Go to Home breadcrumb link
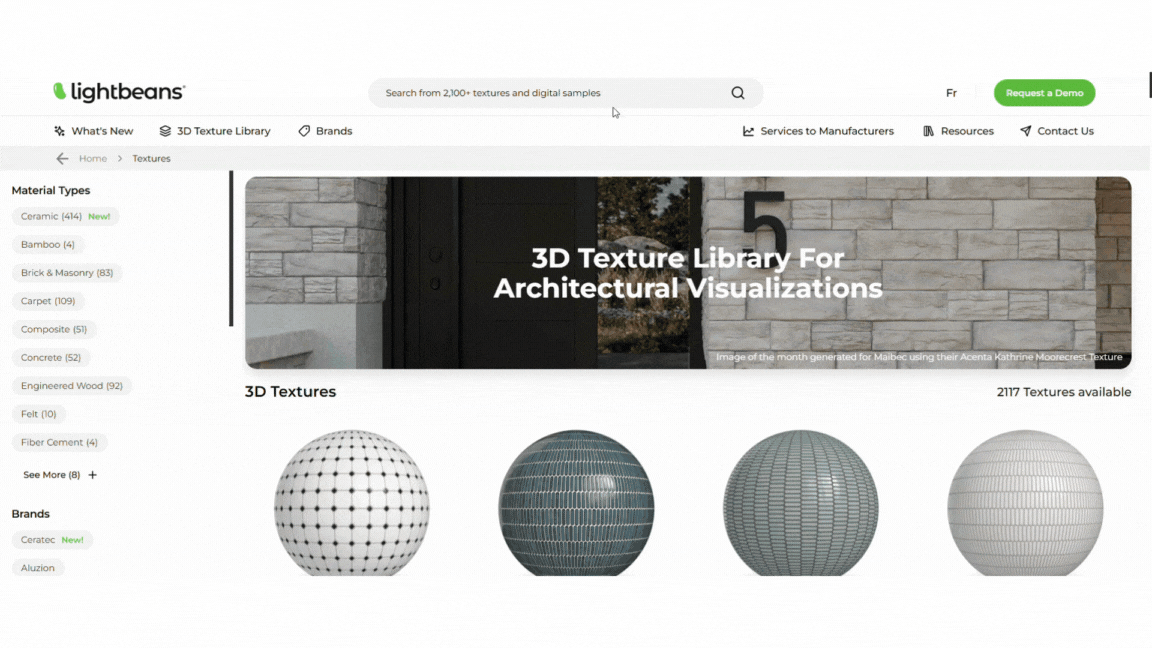This screenshot has width=1152, height=648. tap(93, 159)
